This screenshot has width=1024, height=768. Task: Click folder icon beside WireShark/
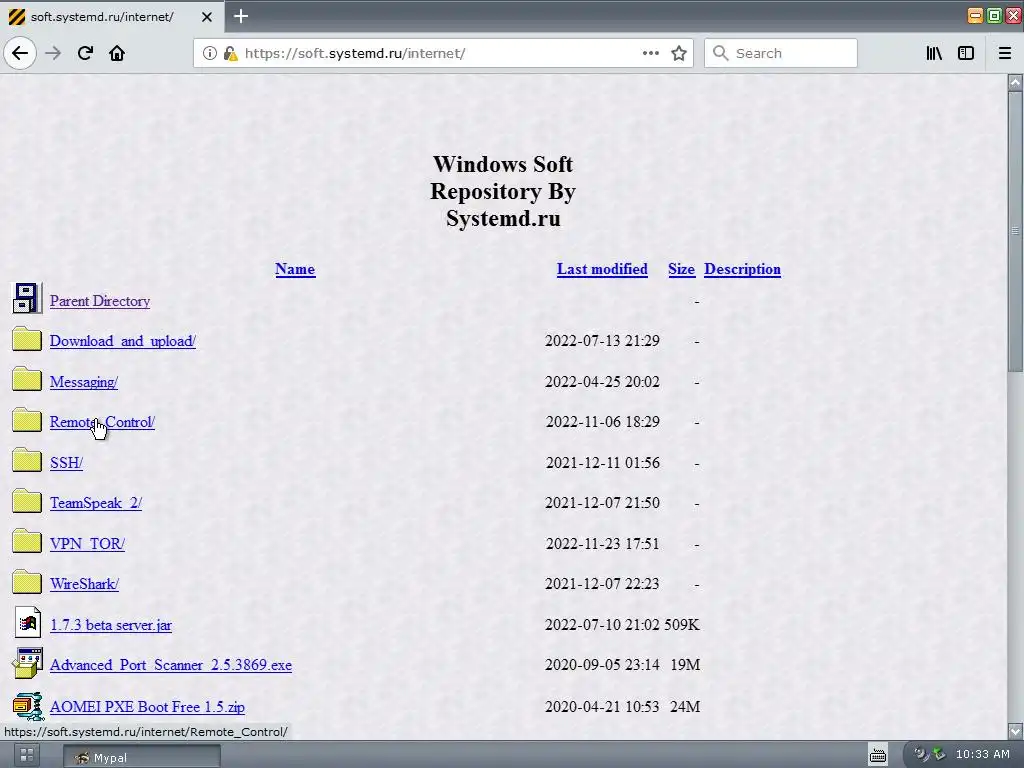point(27,582)
